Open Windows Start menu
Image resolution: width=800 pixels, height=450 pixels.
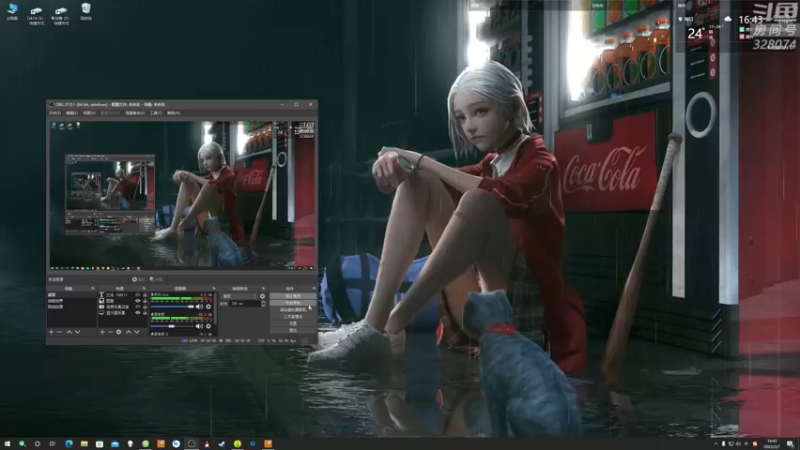(7, 444)
